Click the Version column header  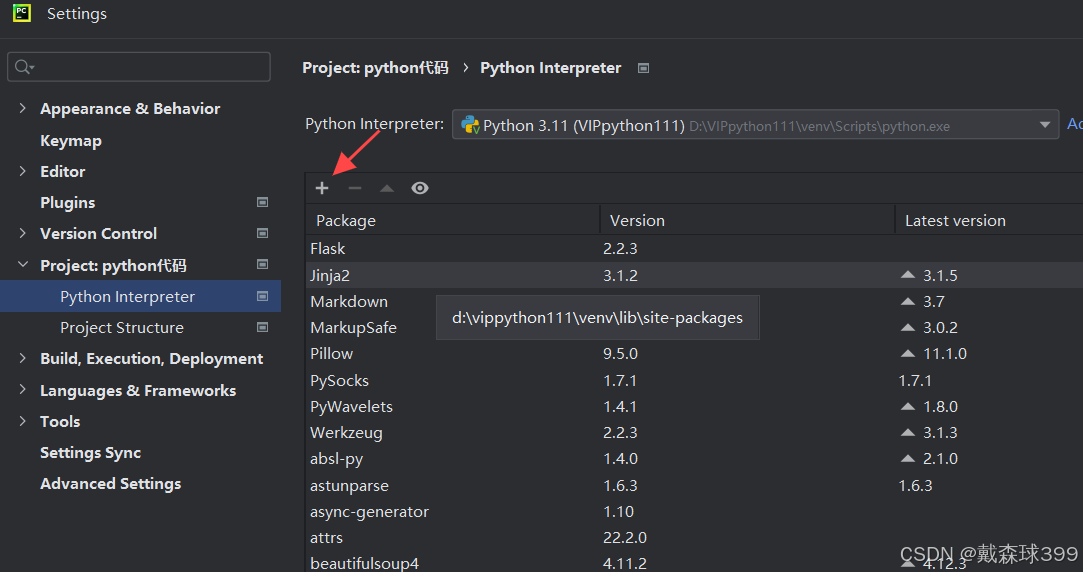747,220
